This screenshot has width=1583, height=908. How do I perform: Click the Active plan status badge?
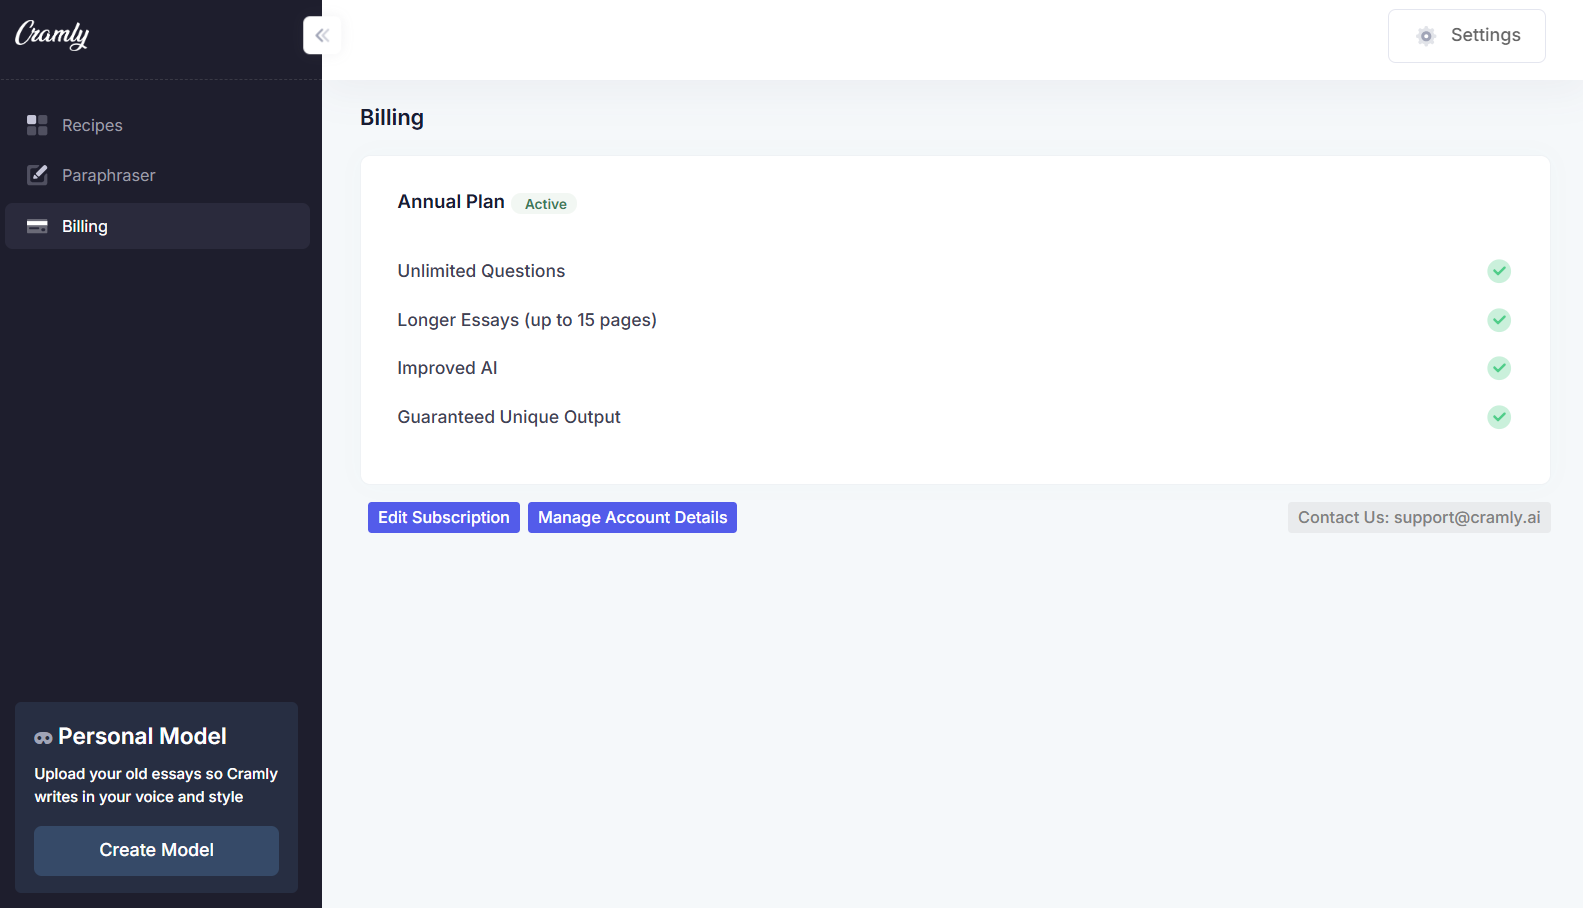point(545,204)
